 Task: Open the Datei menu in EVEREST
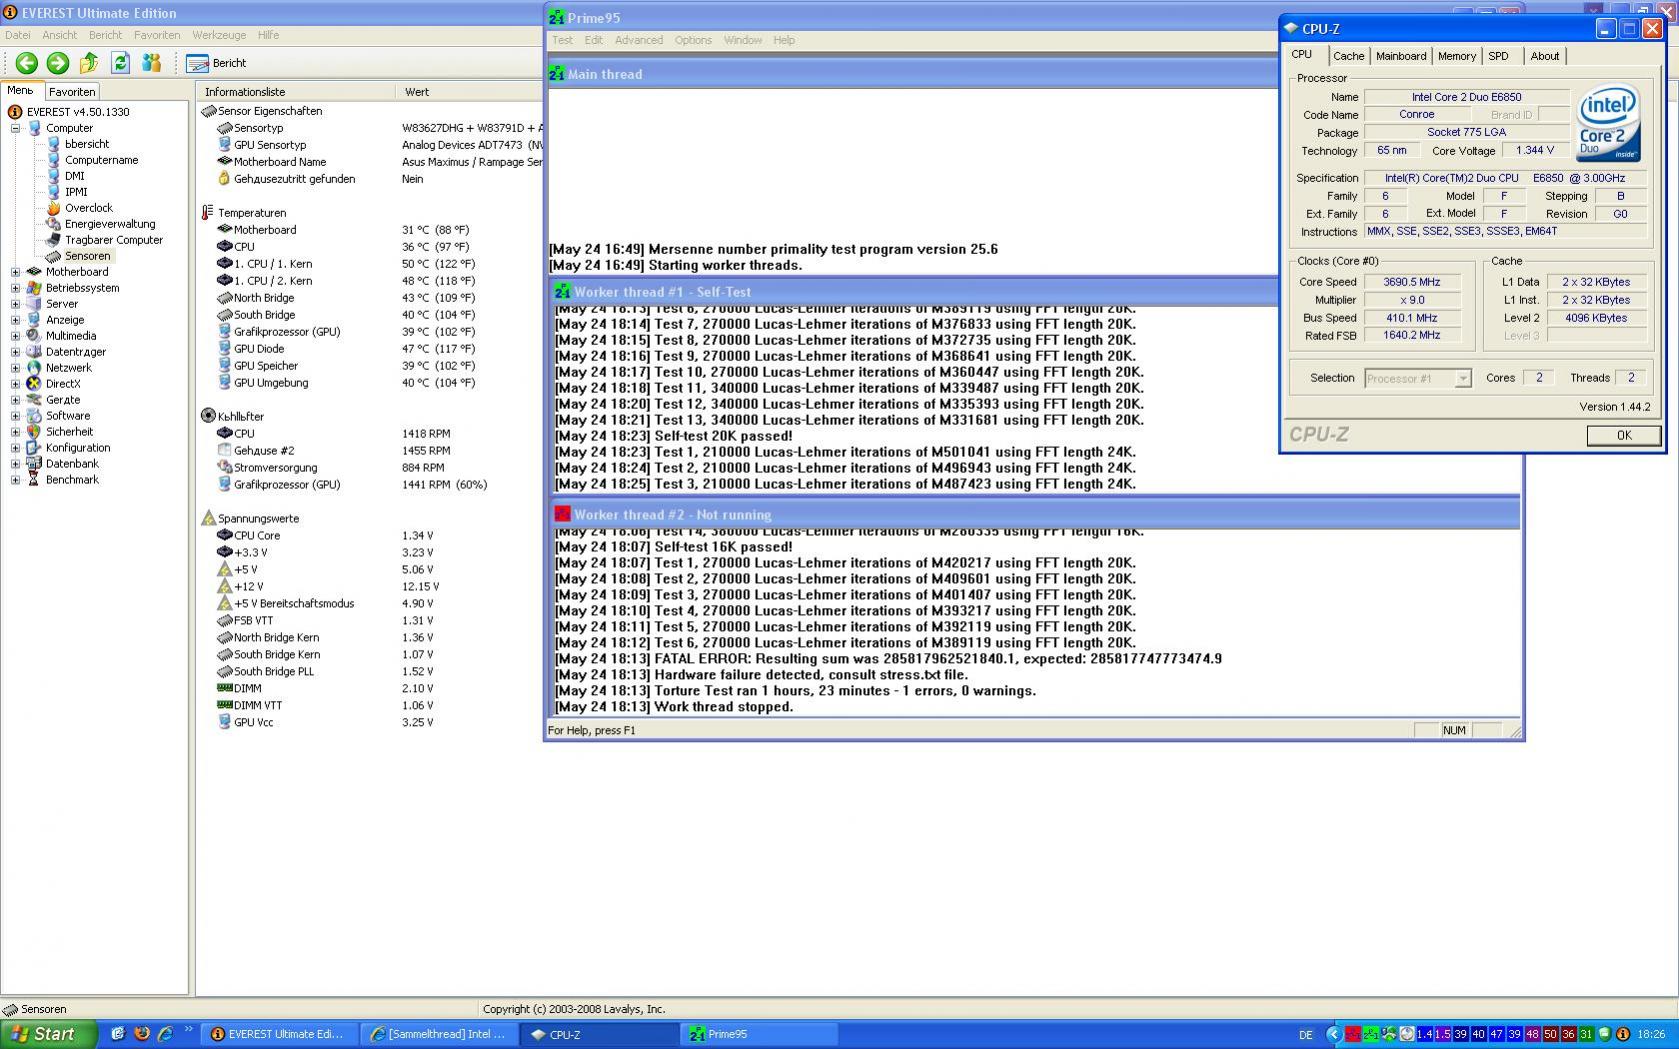(x=18, y=35)
